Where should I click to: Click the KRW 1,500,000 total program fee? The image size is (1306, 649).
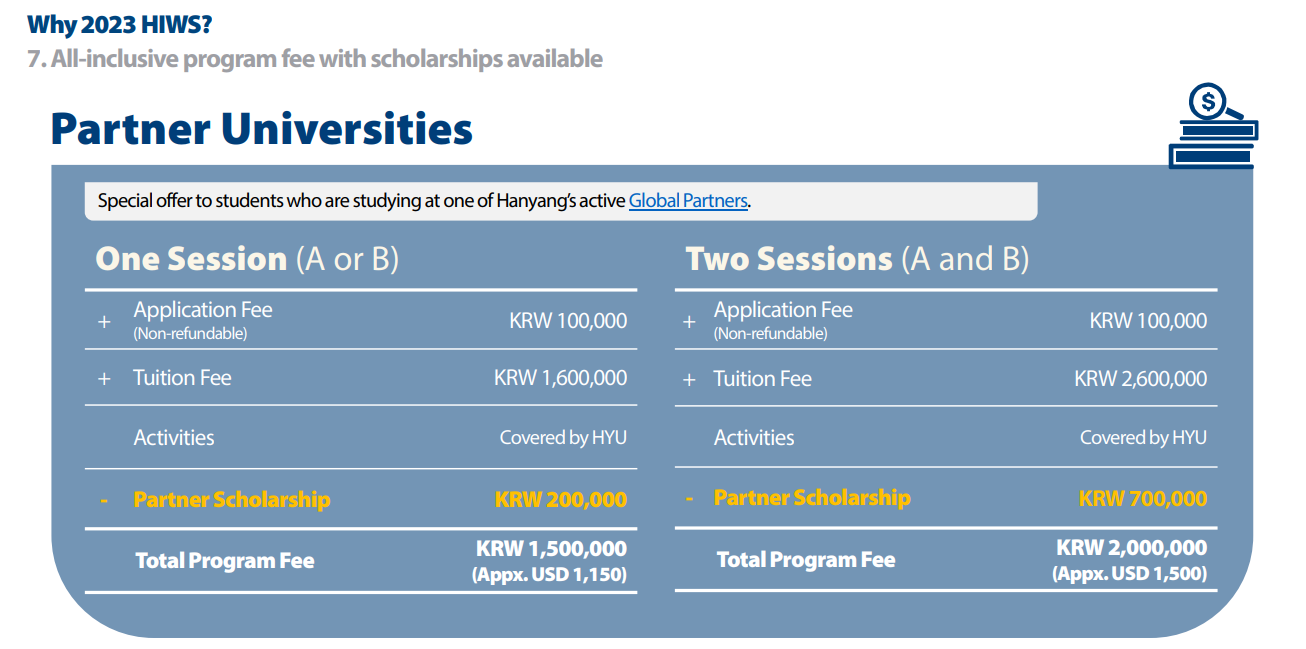coord(551,549)
